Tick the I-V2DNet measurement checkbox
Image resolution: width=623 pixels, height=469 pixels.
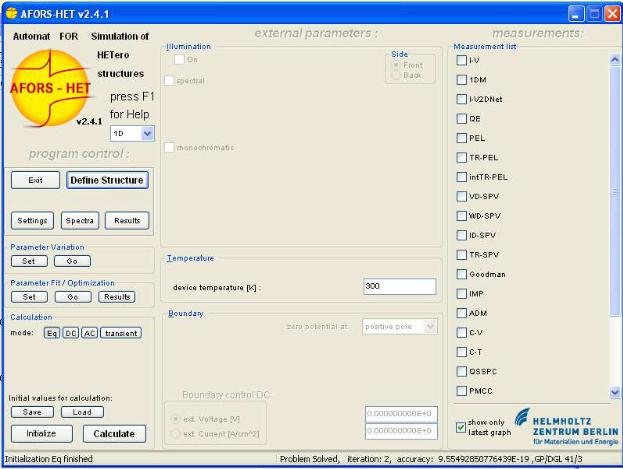click(461, 99)
